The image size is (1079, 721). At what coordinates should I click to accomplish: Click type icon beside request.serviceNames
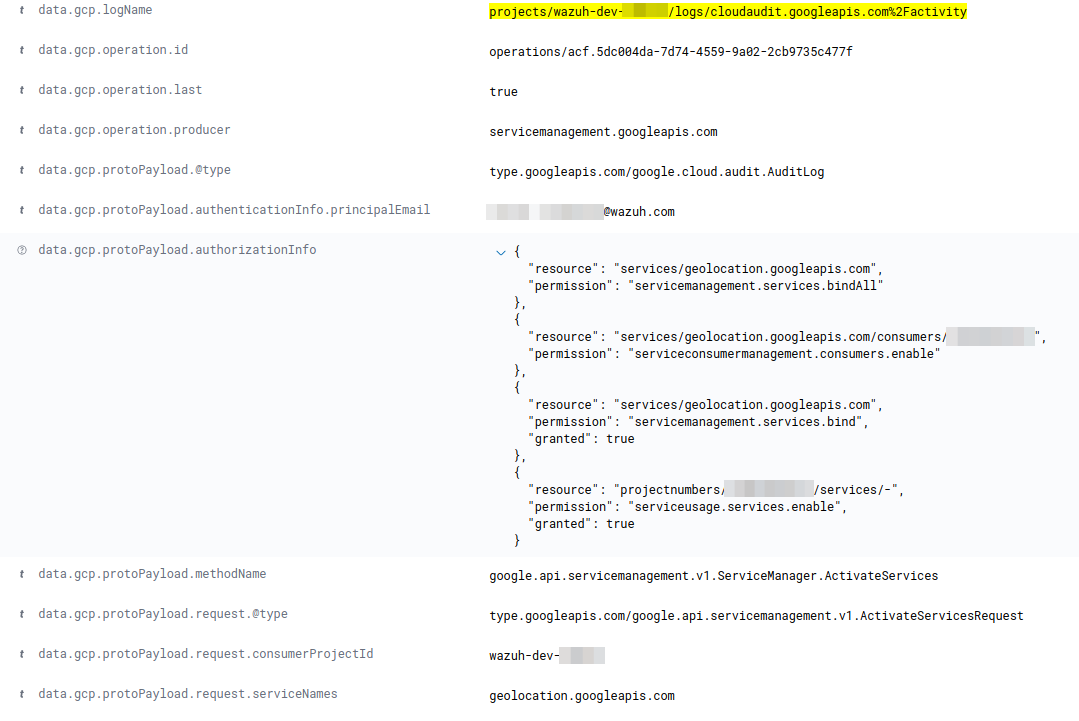[x=22, y=694]
